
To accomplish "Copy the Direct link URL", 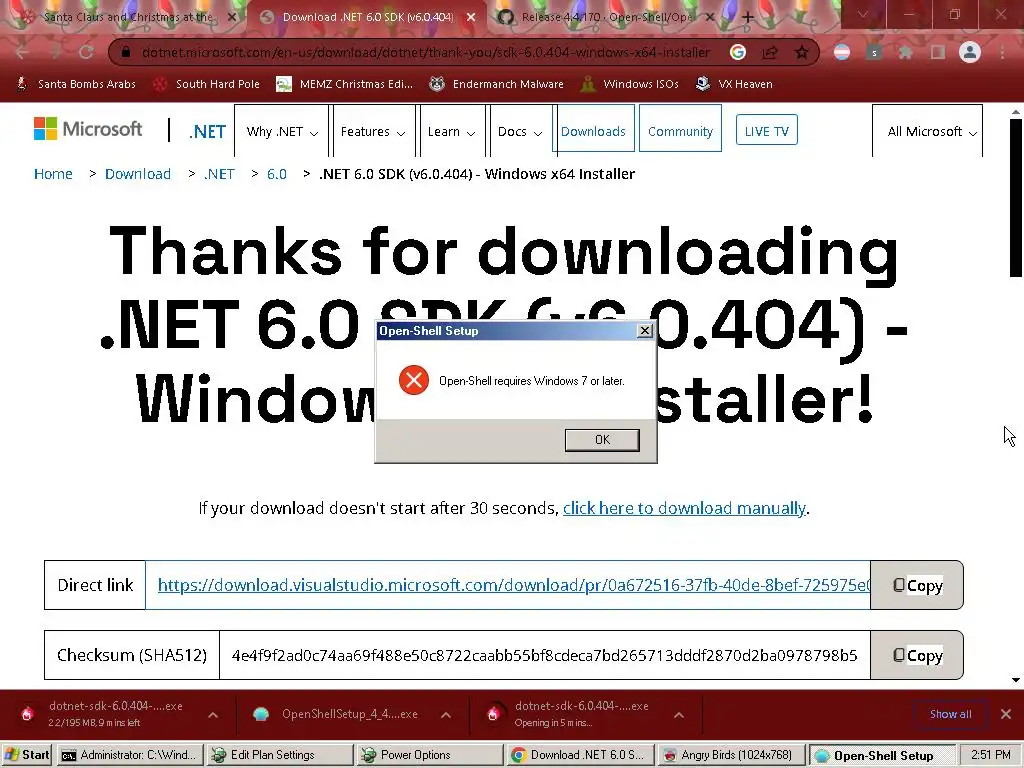I will [917, 585].
